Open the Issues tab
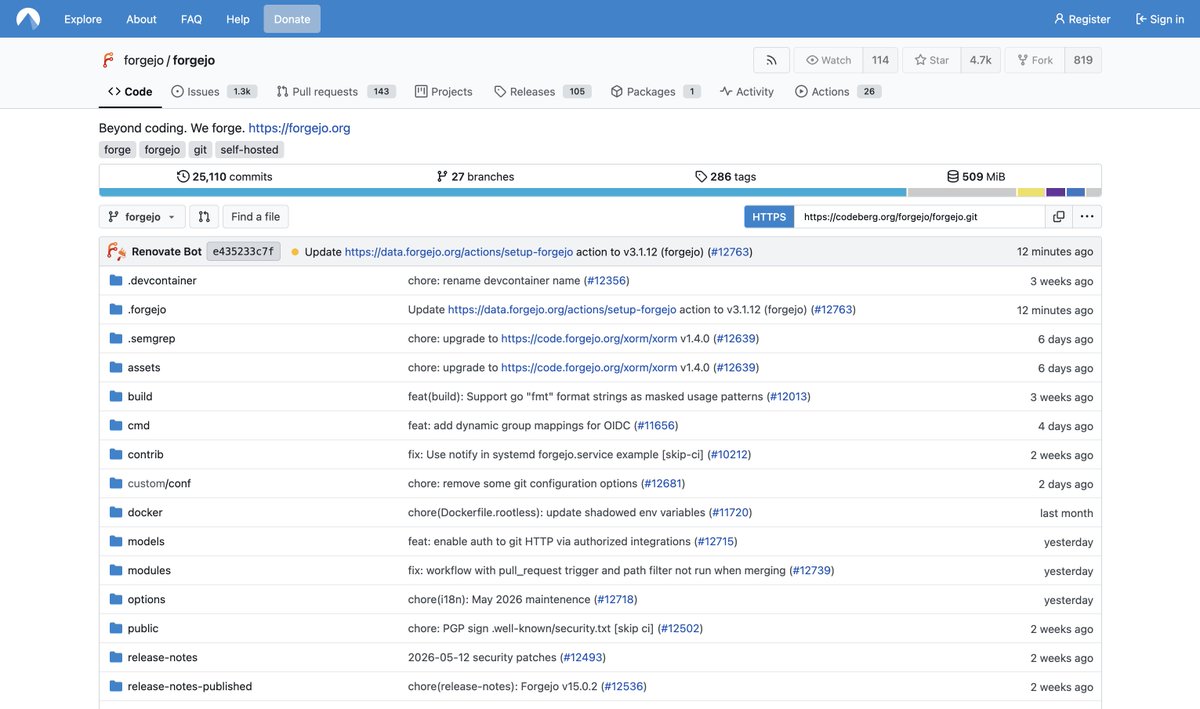 click(x=214, y=92)
